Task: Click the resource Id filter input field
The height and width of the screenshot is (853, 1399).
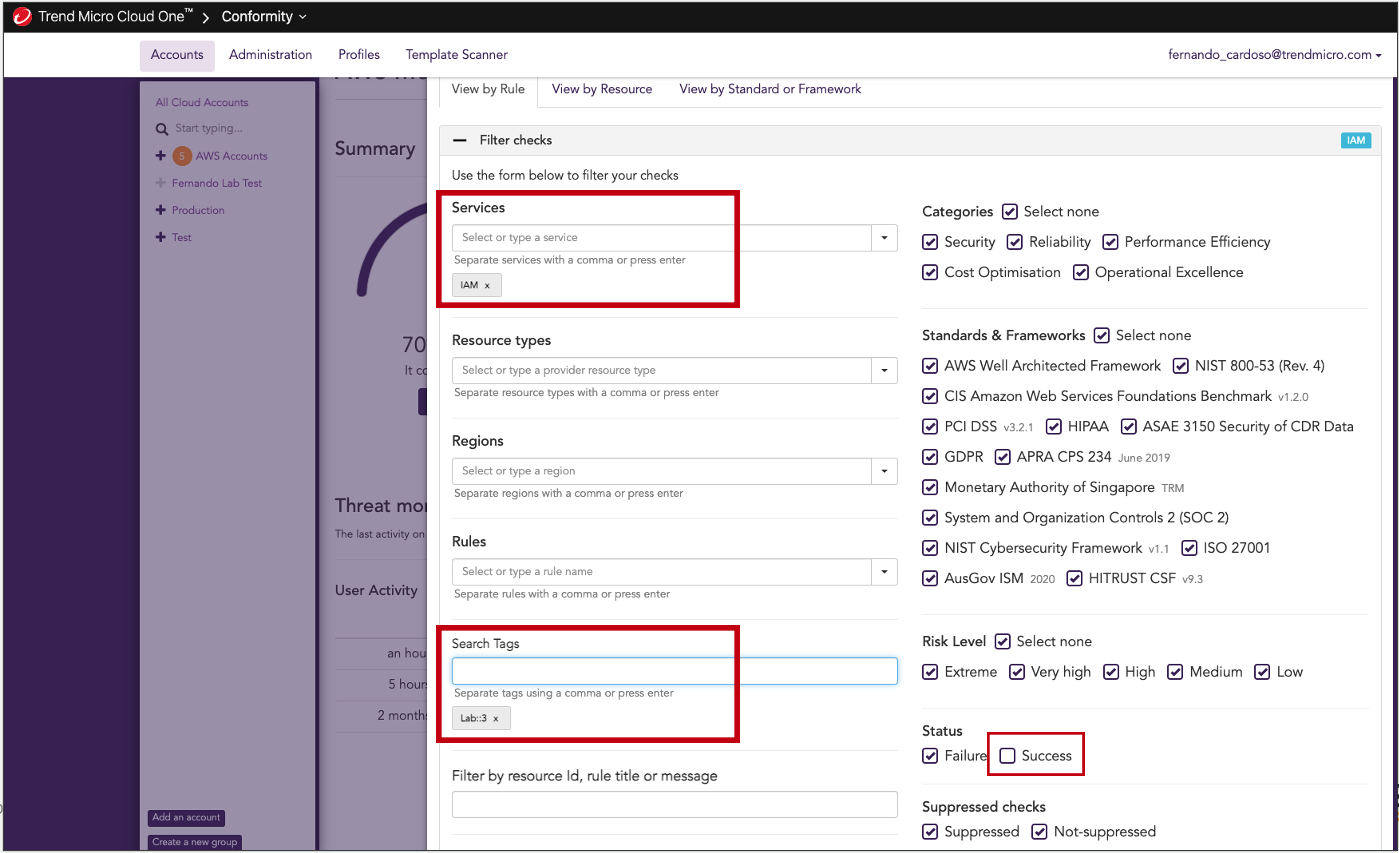Action: [675, 805]
